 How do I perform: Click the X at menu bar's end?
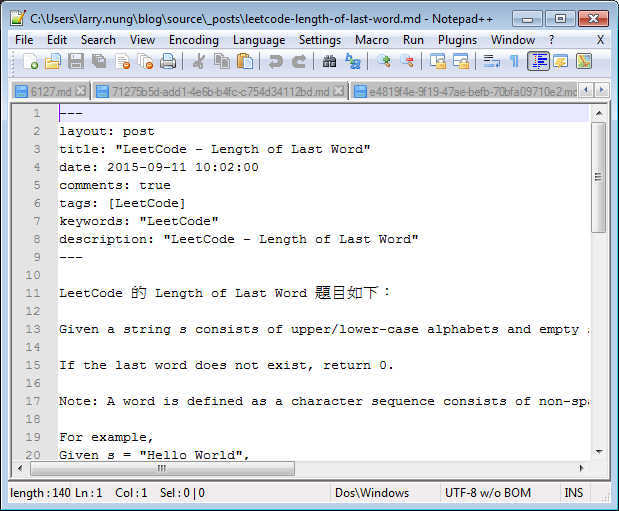pyautogui.click(x=600, y=40)
